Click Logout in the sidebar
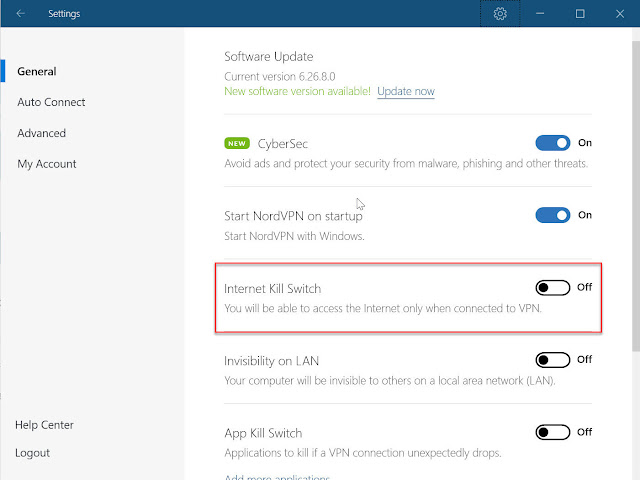 32,453
